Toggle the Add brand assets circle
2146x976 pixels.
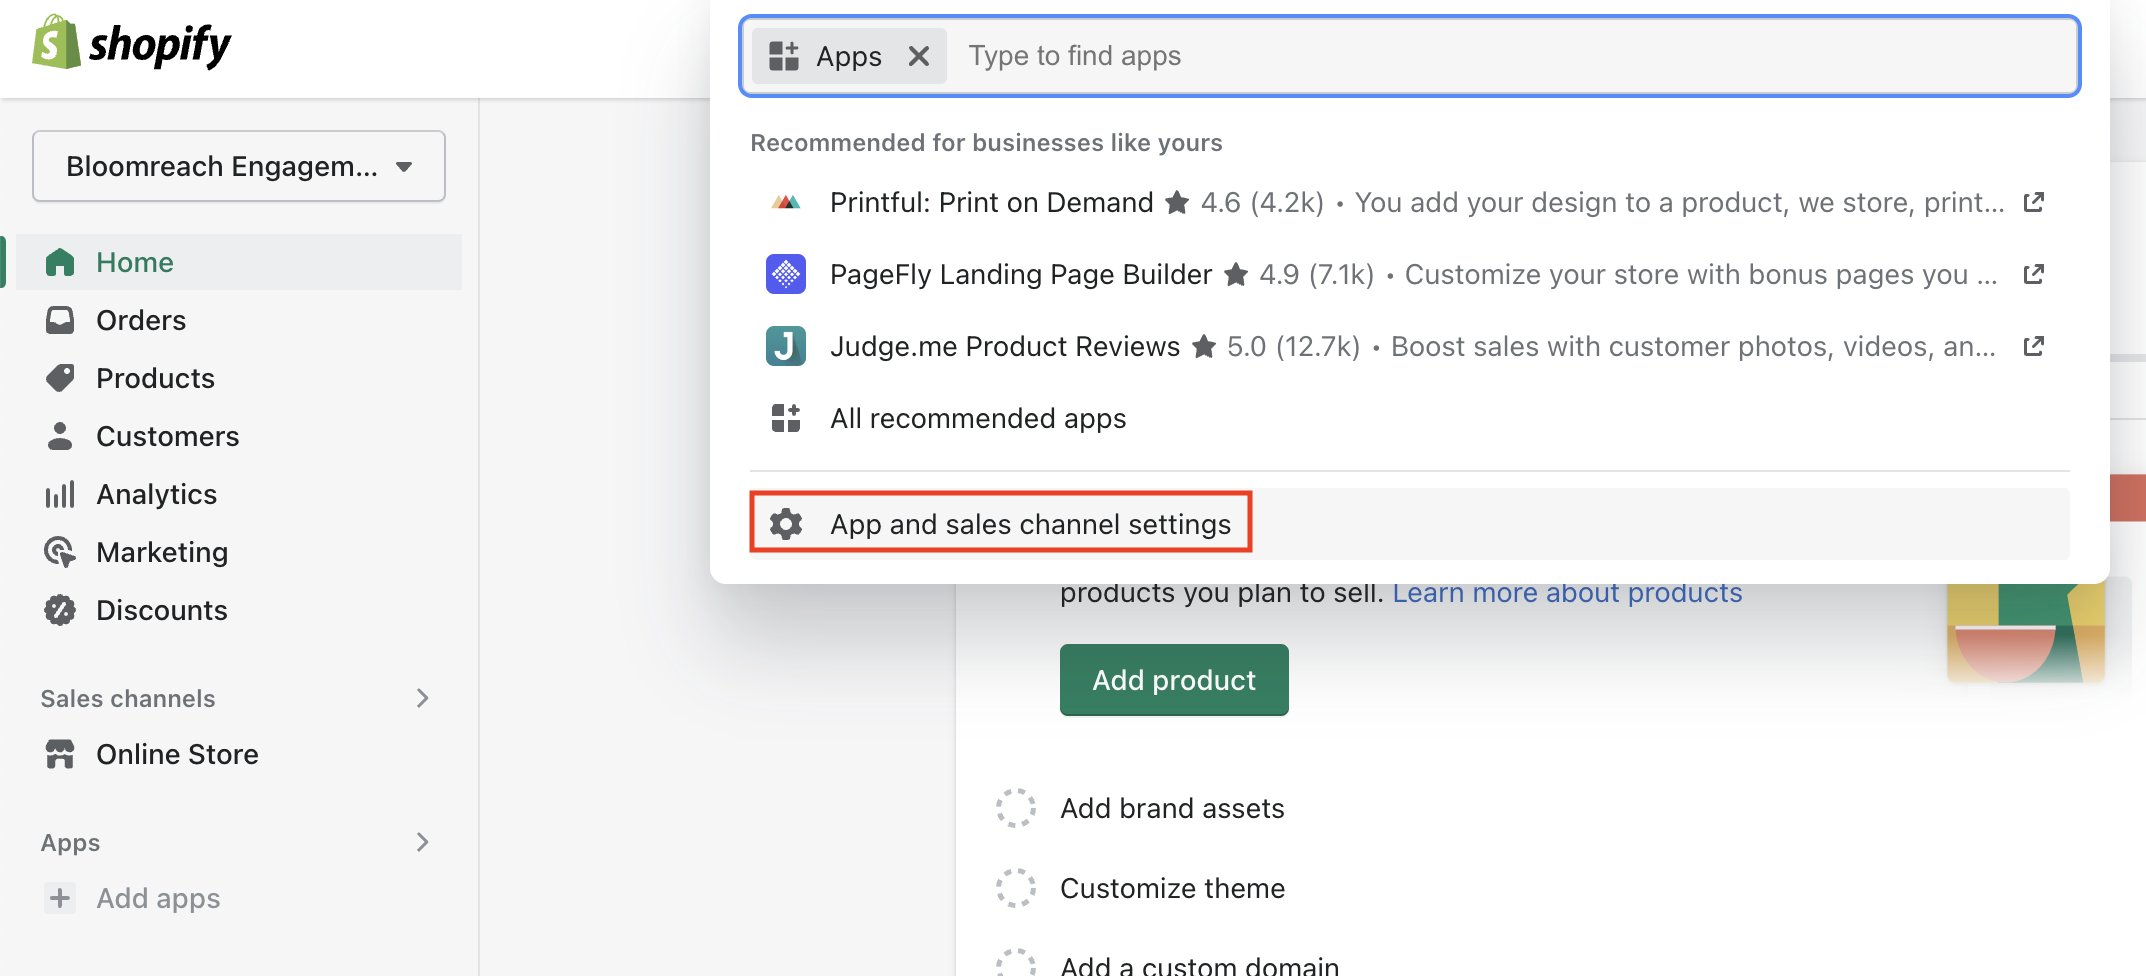[1016, 808]
